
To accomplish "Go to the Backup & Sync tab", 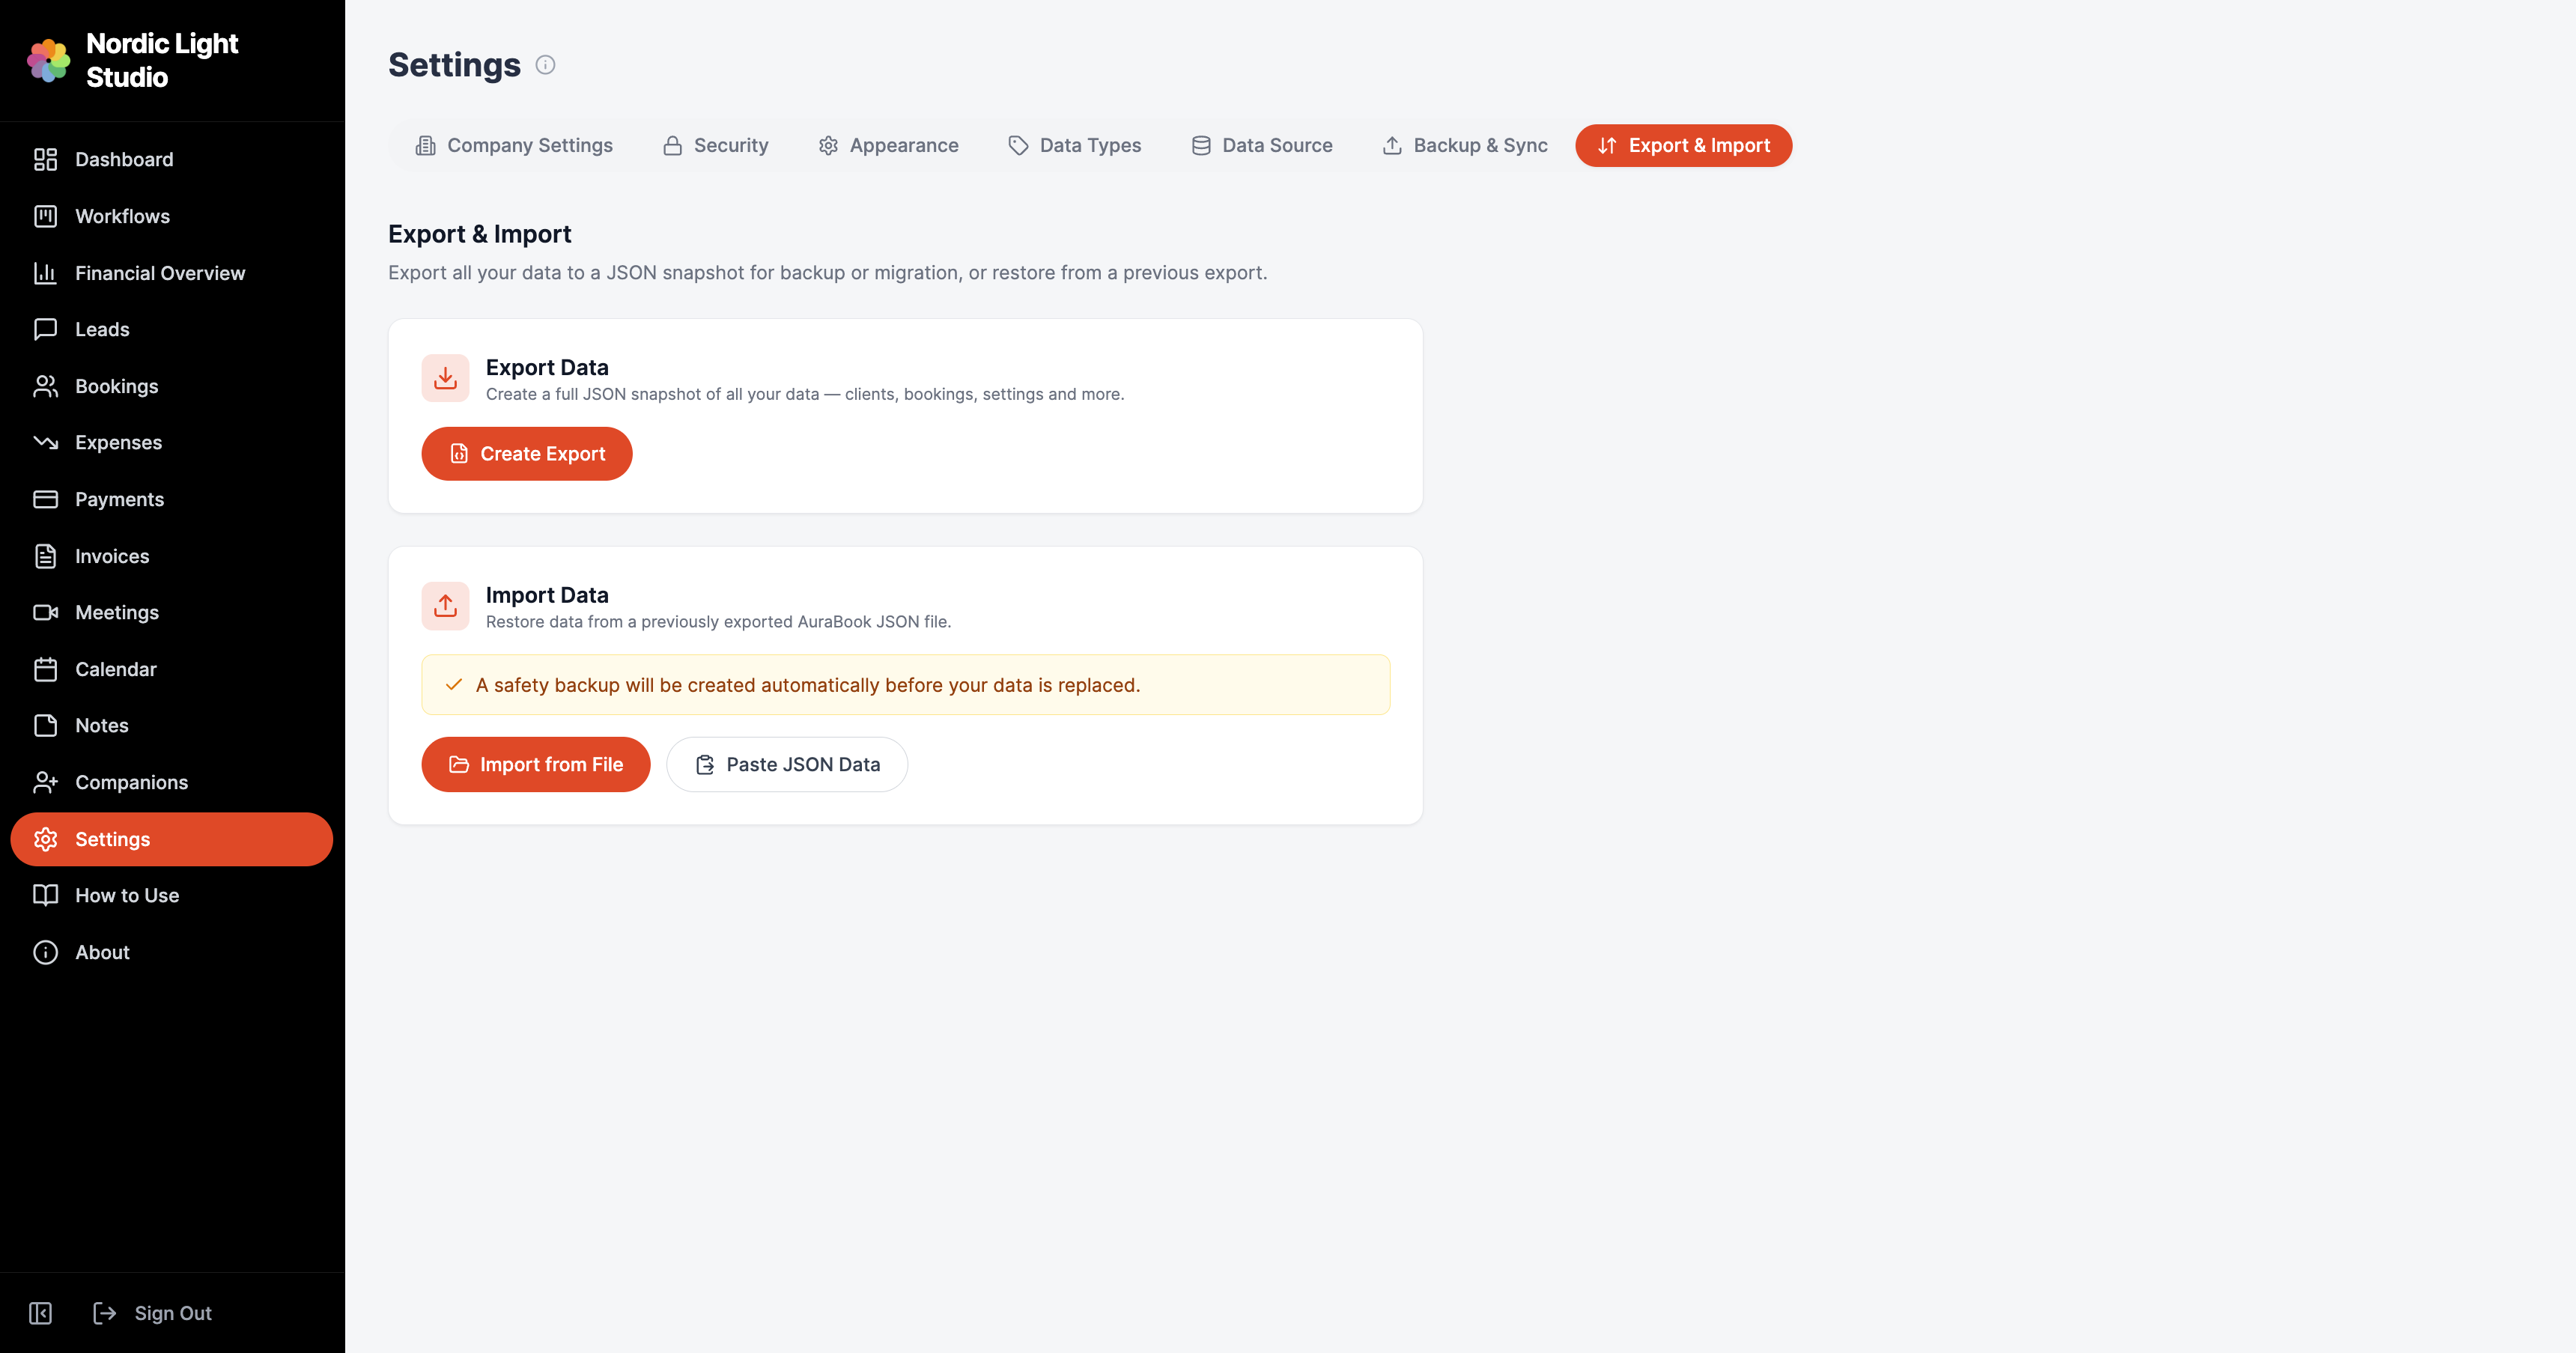I will [x=1465, y=145].
